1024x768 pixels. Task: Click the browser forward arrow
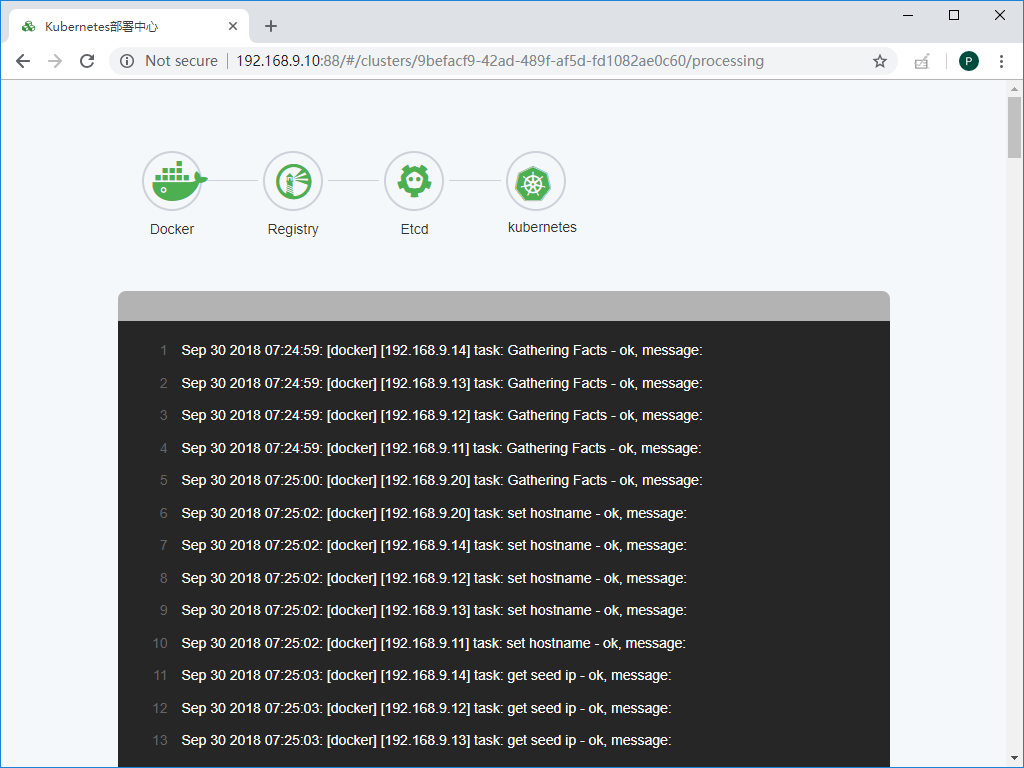[55, 61]
